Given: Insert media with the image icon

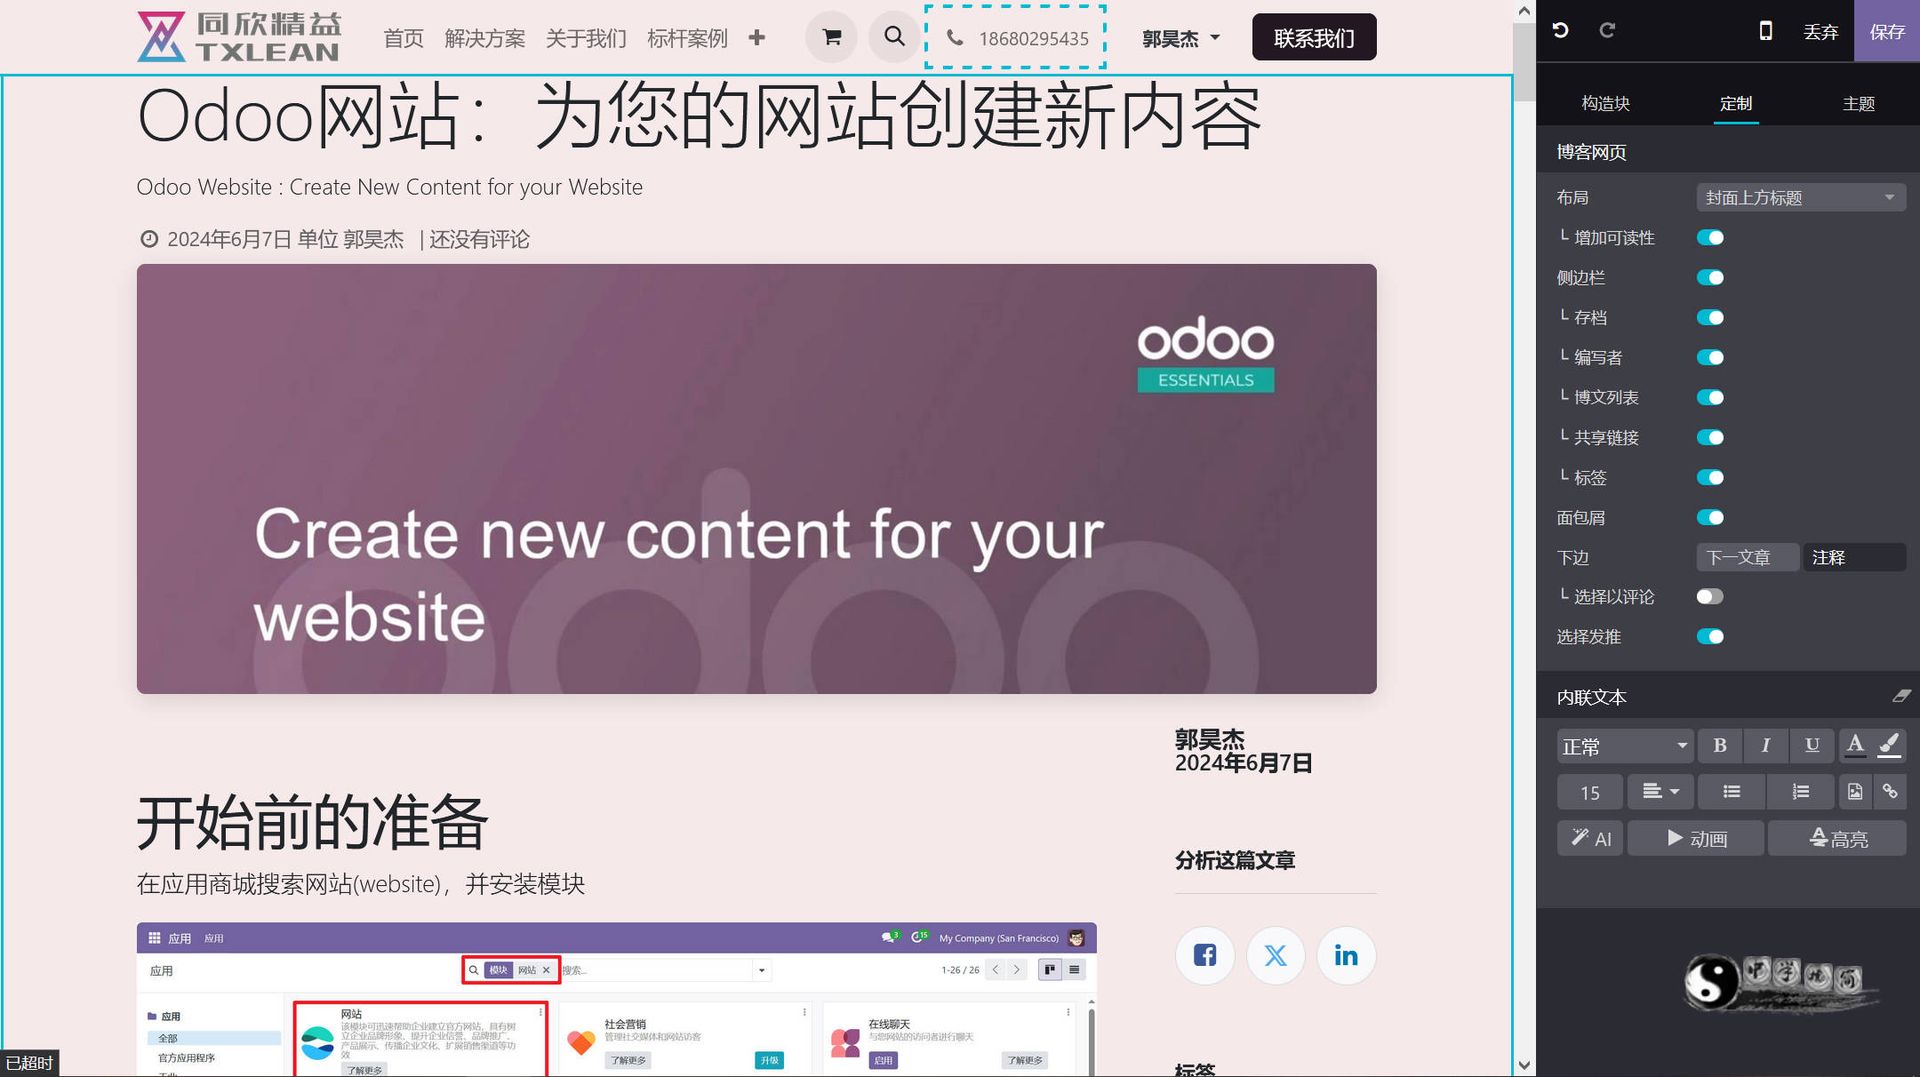Looking at the screenshot, I should point(1855,791).
